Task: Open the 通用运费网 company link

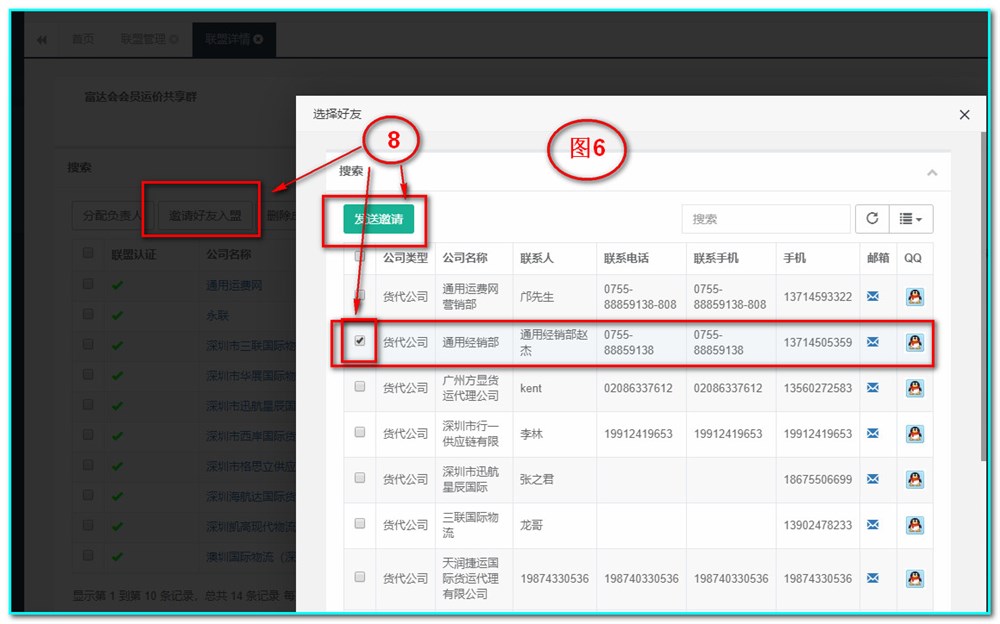Action: click(229, 286)
